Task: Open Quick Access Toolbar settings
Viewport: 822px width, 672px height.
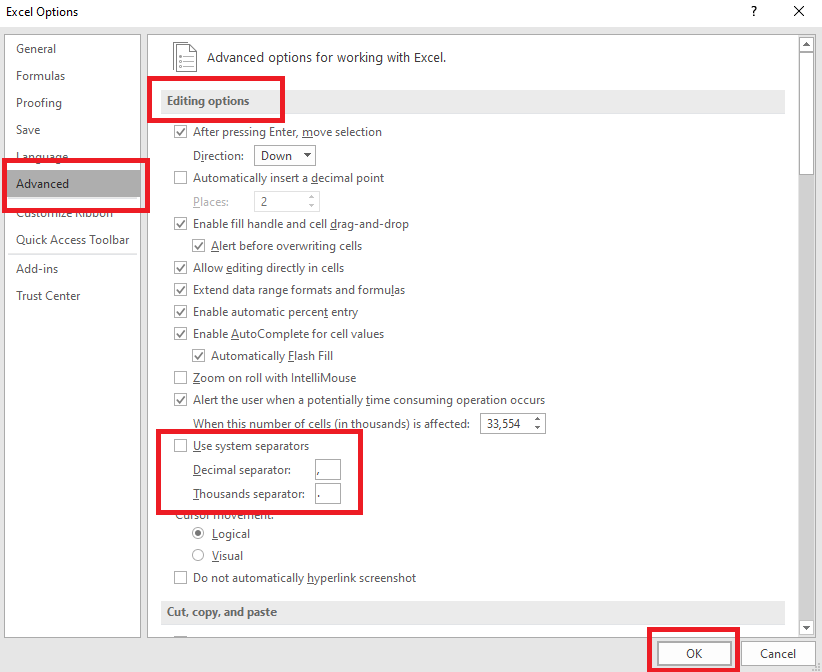Action: [72, 240]
